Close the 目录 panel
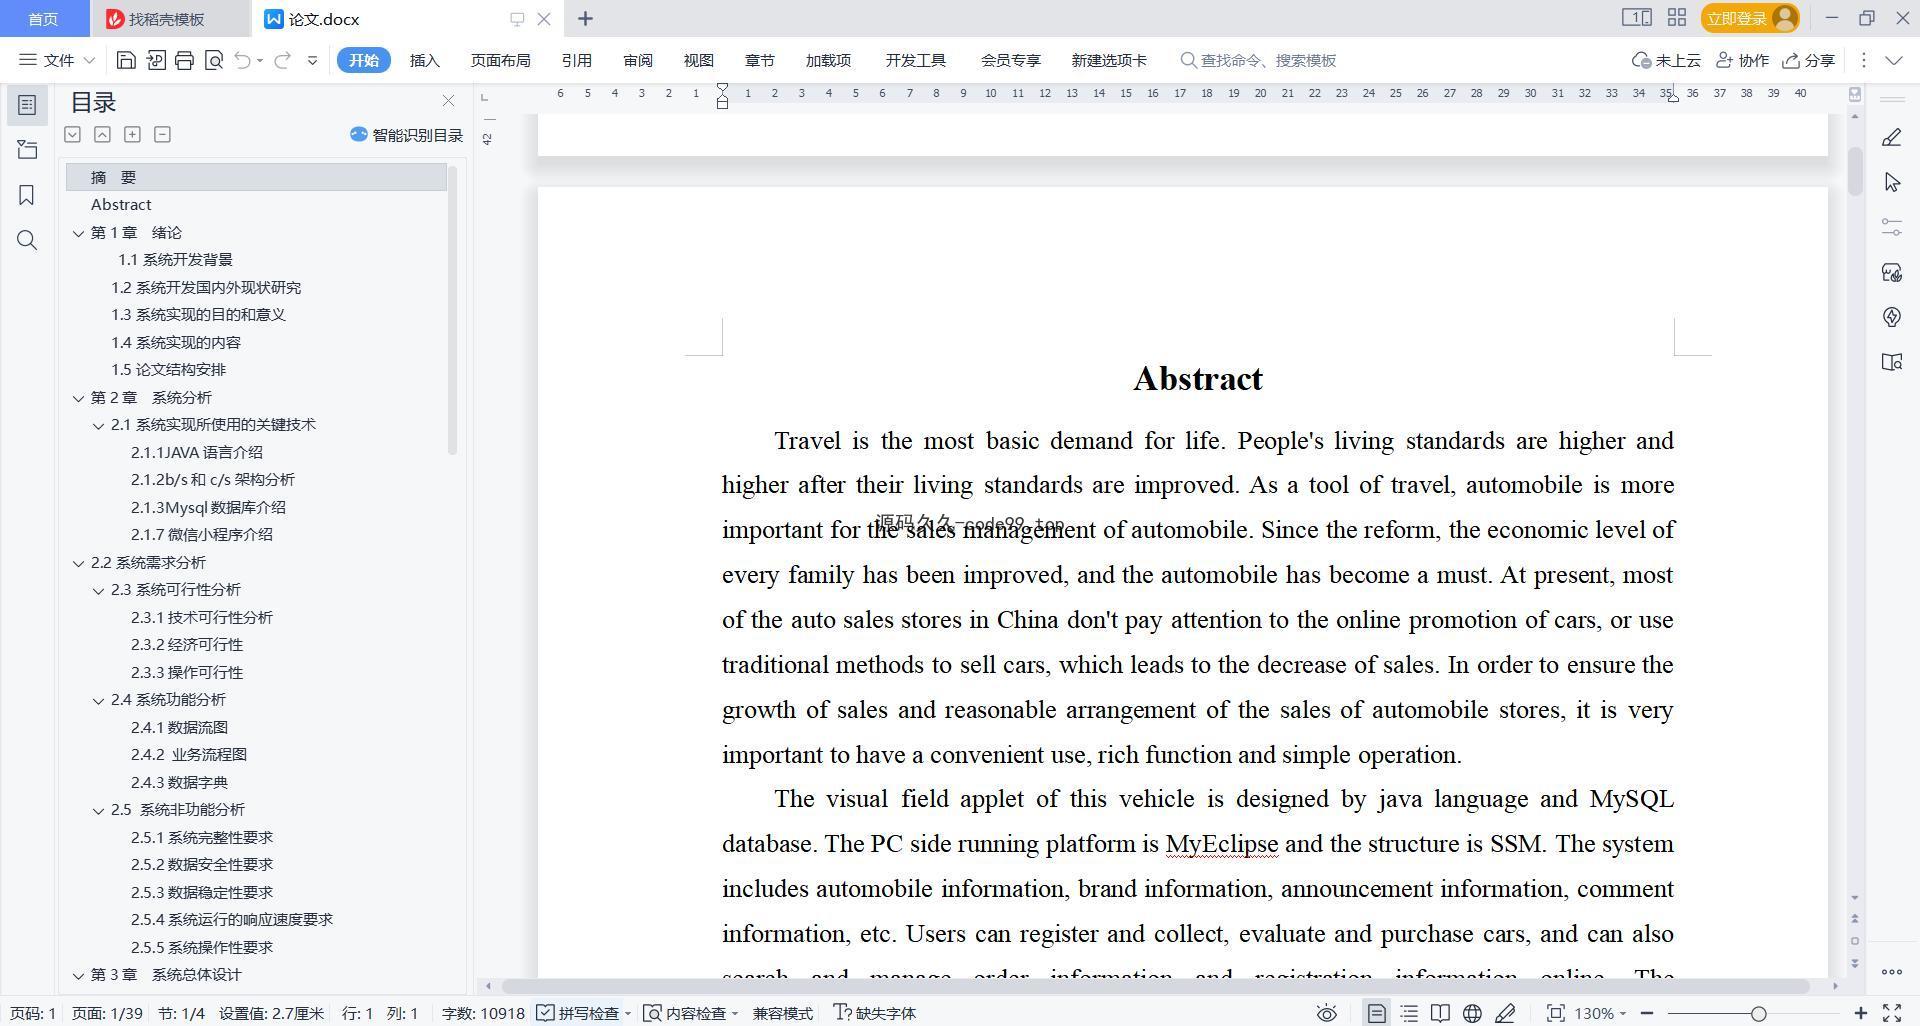The width and height of the screenshot is (1920, 1026). click(448, 101)
